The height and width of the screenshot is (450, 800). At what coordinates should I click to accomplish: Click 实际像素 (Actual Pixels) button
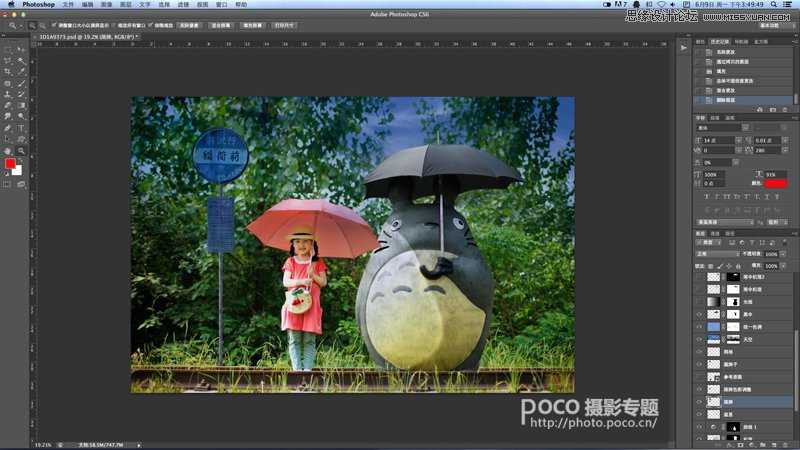(189, 25)
